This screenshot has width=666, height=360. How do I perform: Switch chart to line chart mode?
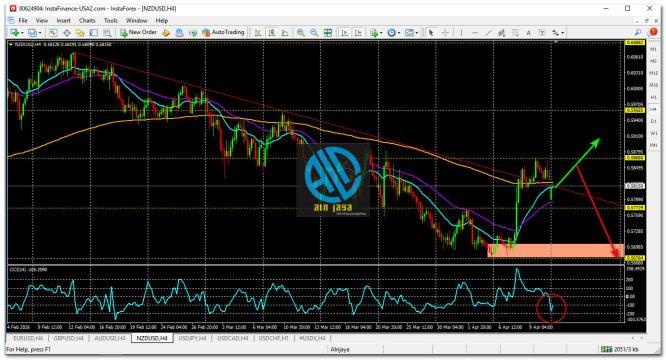pos(285,32)
